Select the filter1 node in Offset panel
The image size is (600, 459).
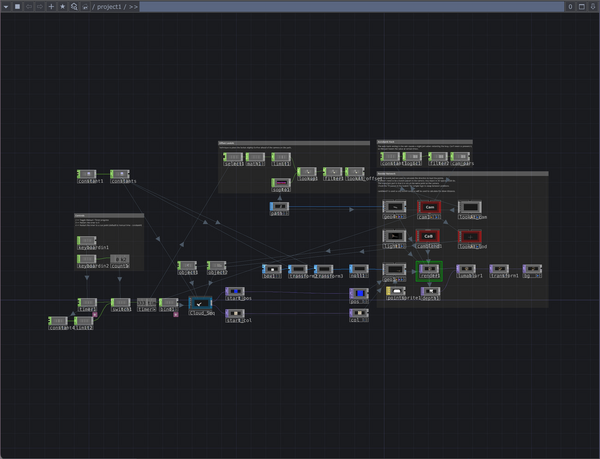[x=333, y=172]
